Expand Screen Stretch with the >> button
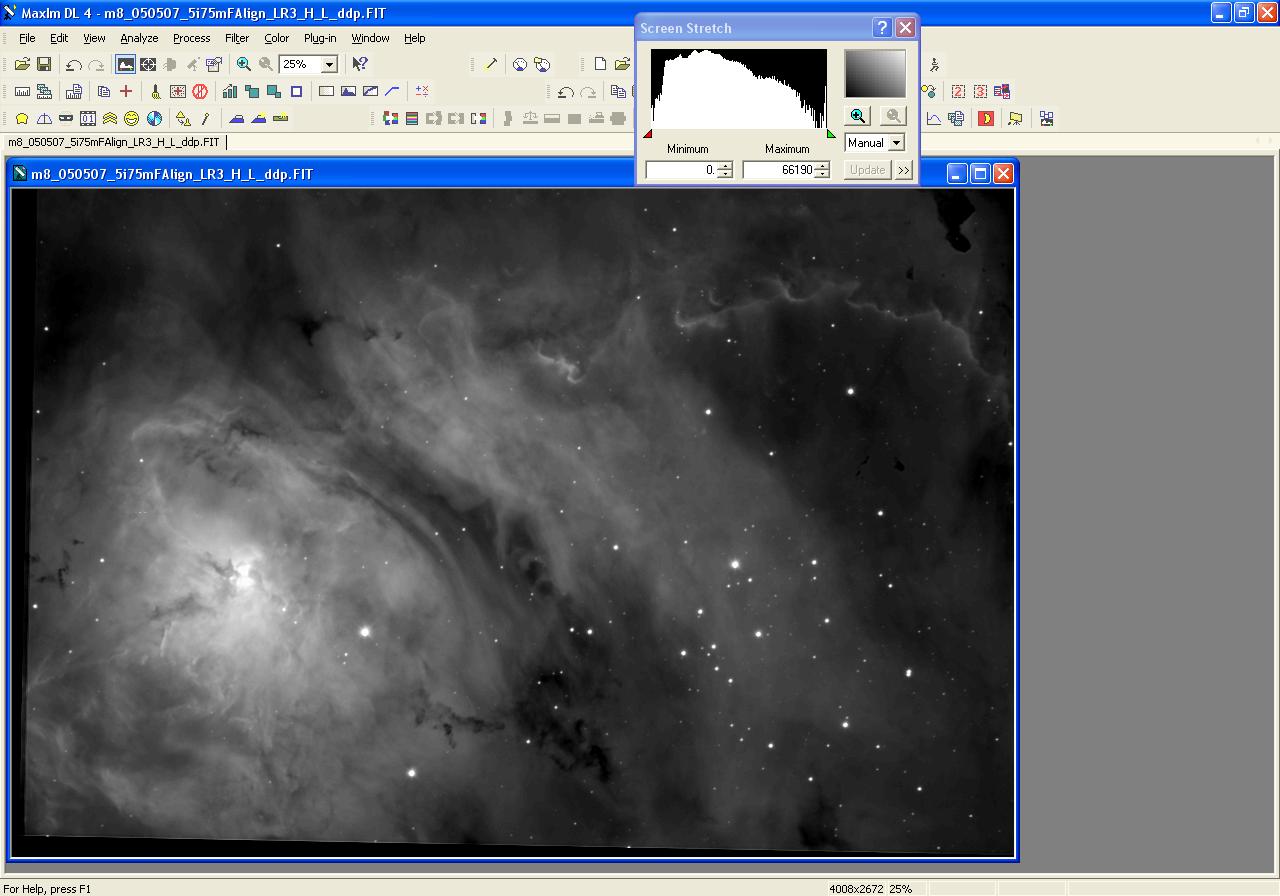1280x896 pixels. 904,170
